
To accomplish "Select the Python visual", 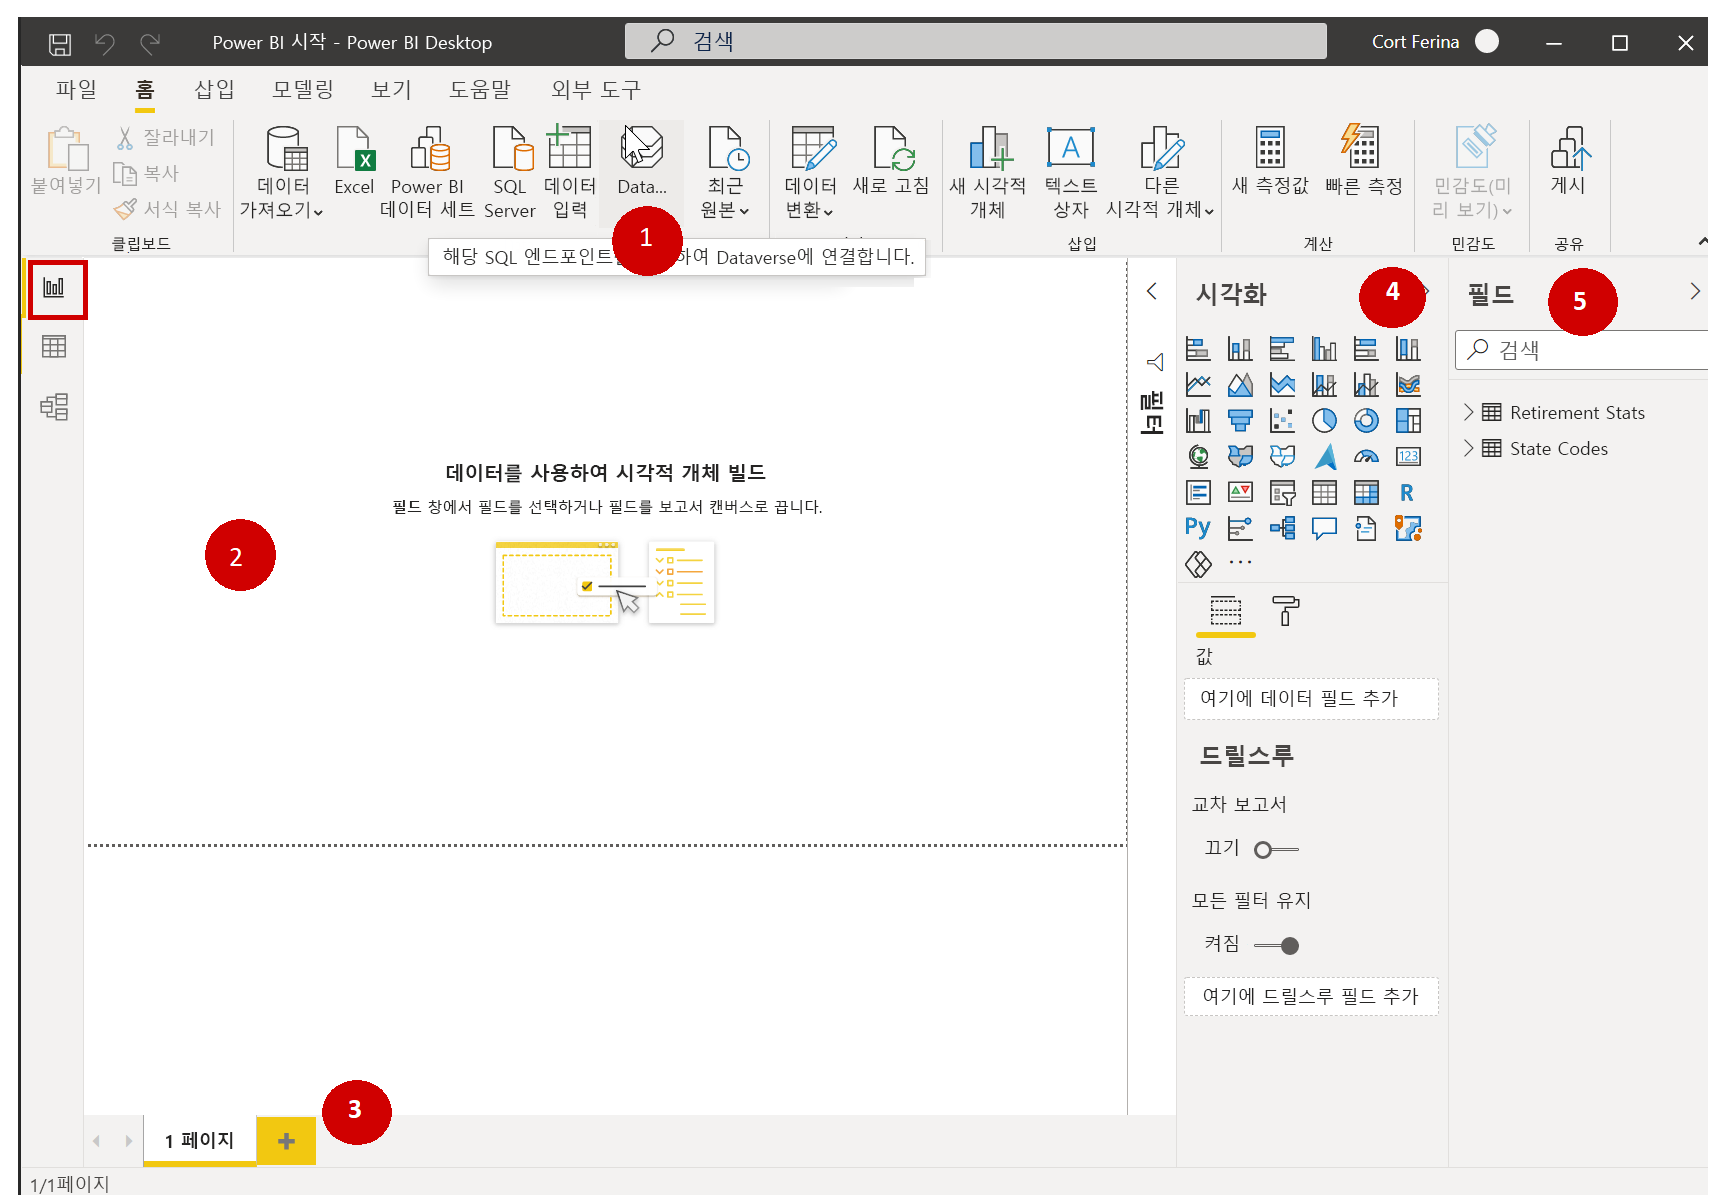I will 1198,528.
